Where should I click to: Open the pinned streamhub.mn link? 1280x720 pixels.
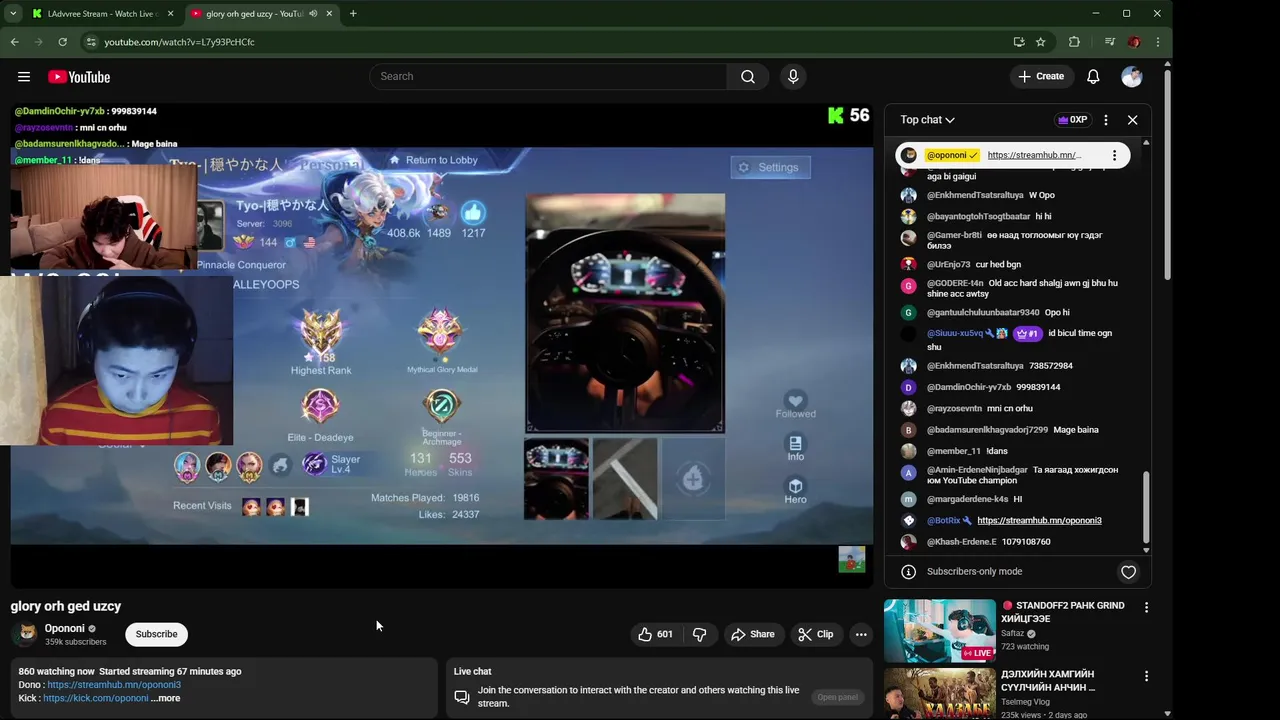click(x=1034, y=155)
